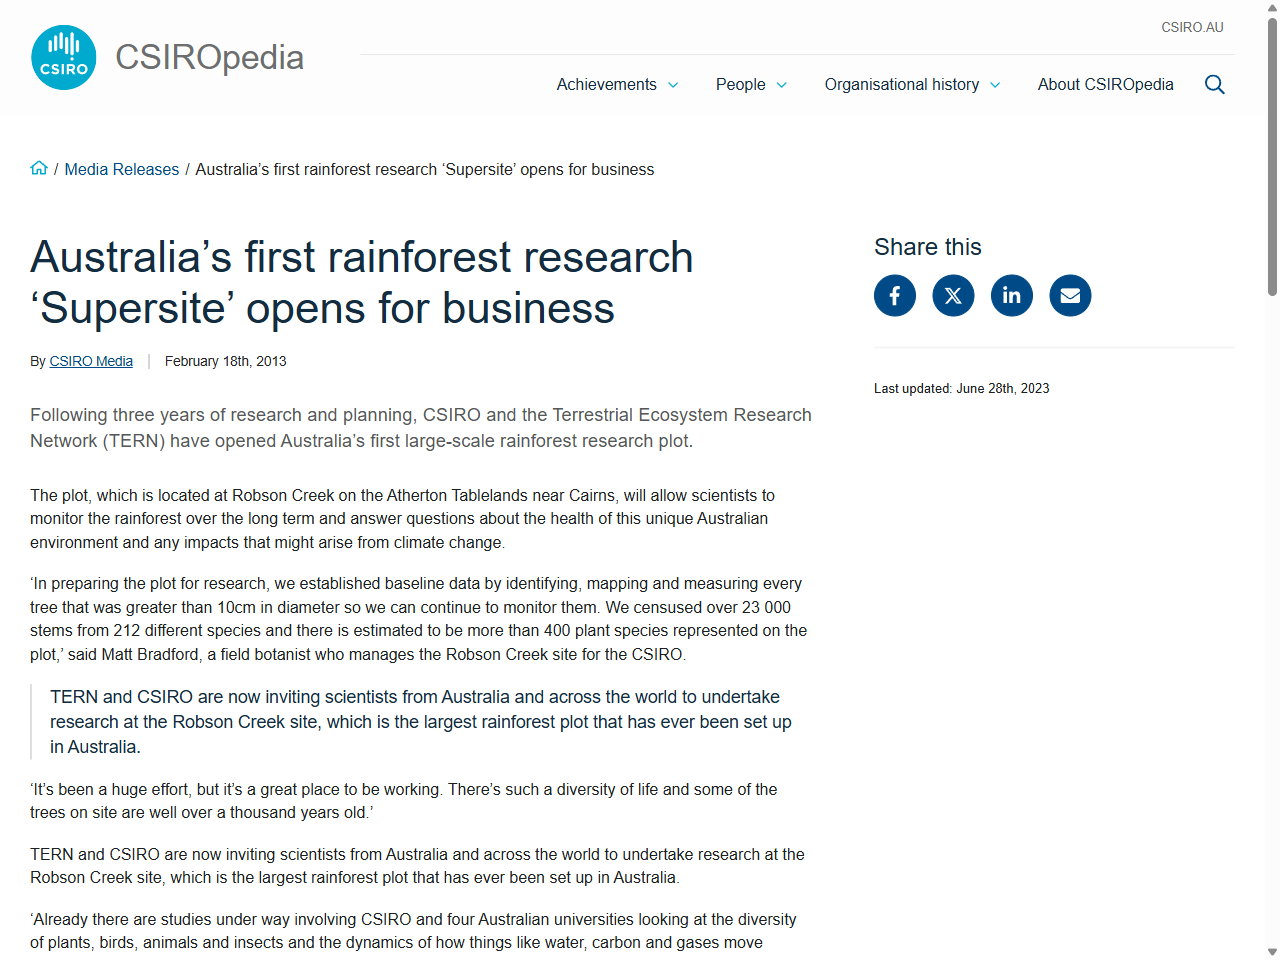Open the Media Releases breadcrumb link
This screenshot has height=960, width=1280.
pos(122,170)
